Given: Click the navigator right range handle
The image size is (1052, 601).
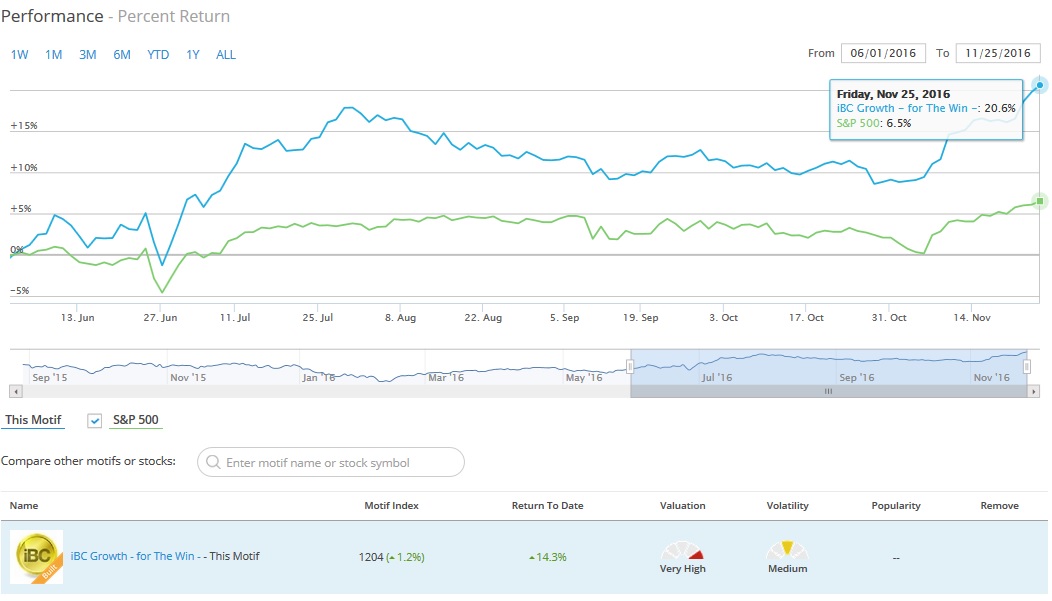Looking at the screenshot, I should 1027,367.
